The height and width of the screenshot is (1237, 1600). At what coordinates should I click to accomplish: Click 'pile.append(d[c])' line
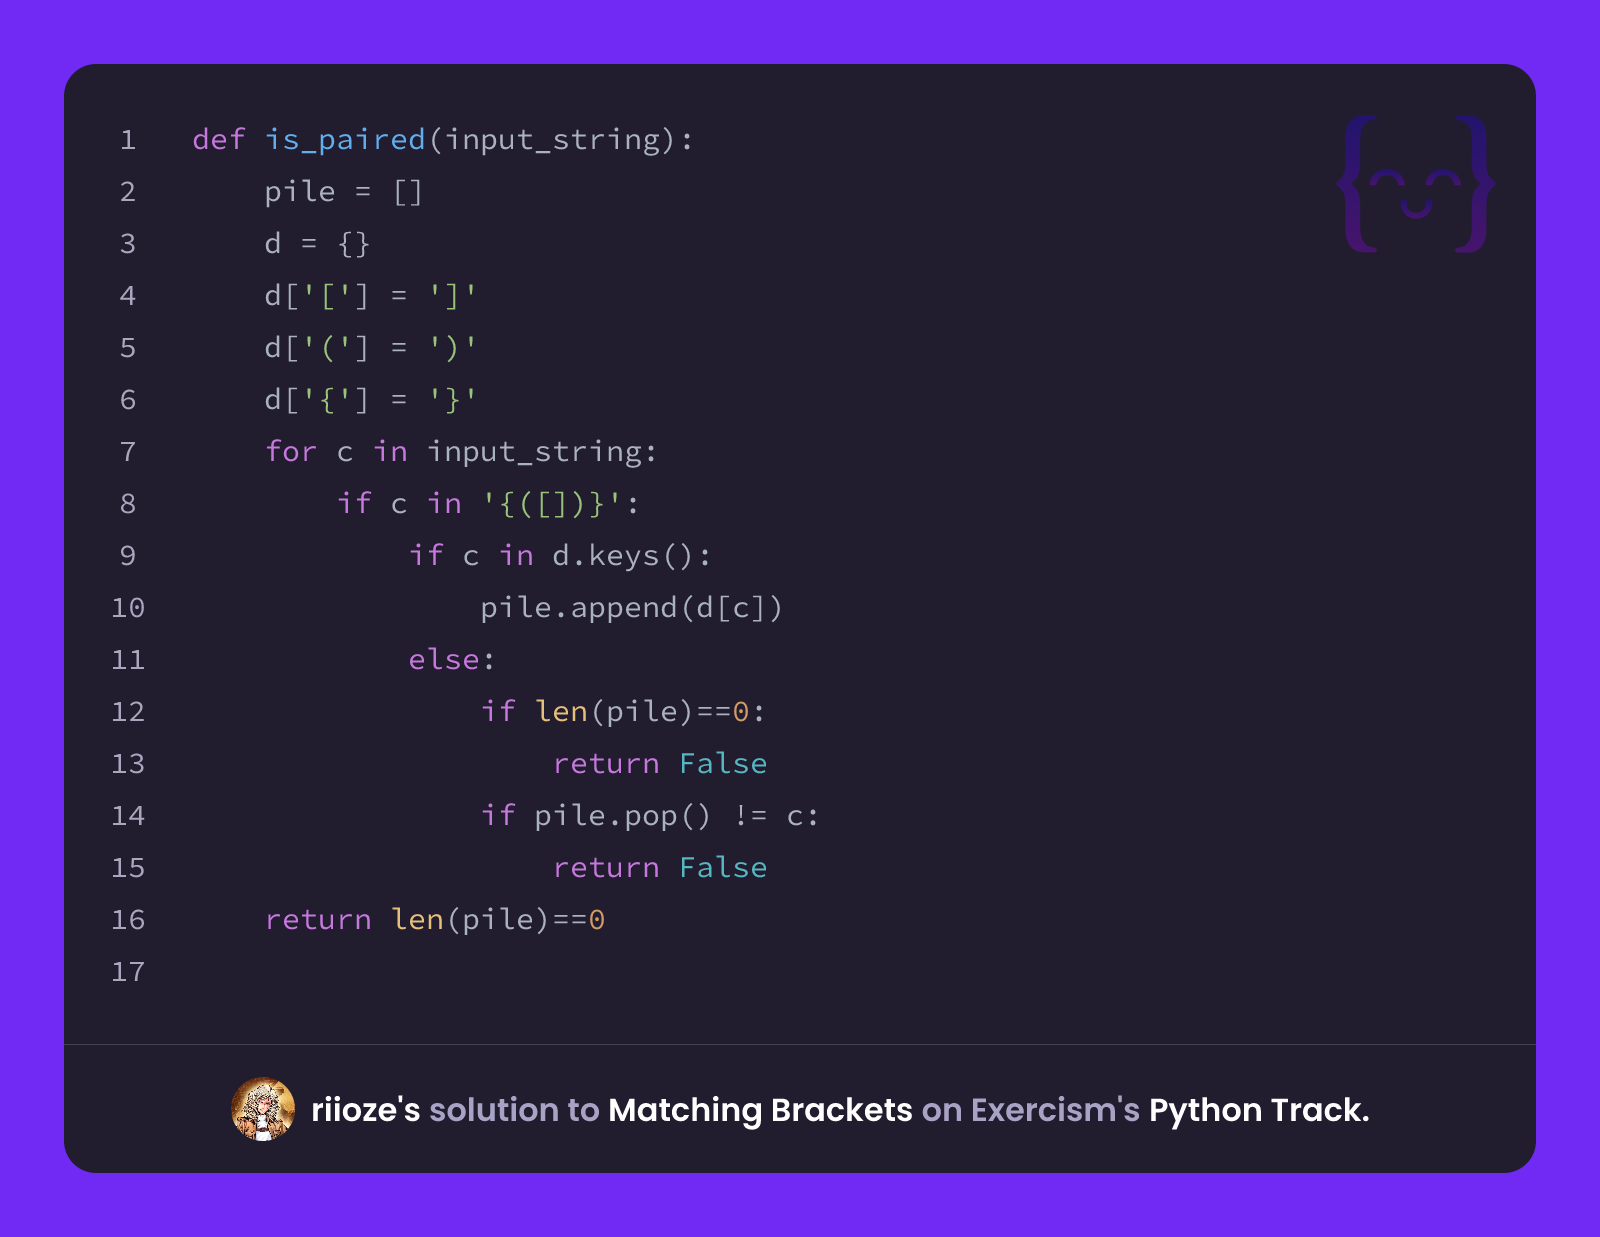(x=632, y=608)
